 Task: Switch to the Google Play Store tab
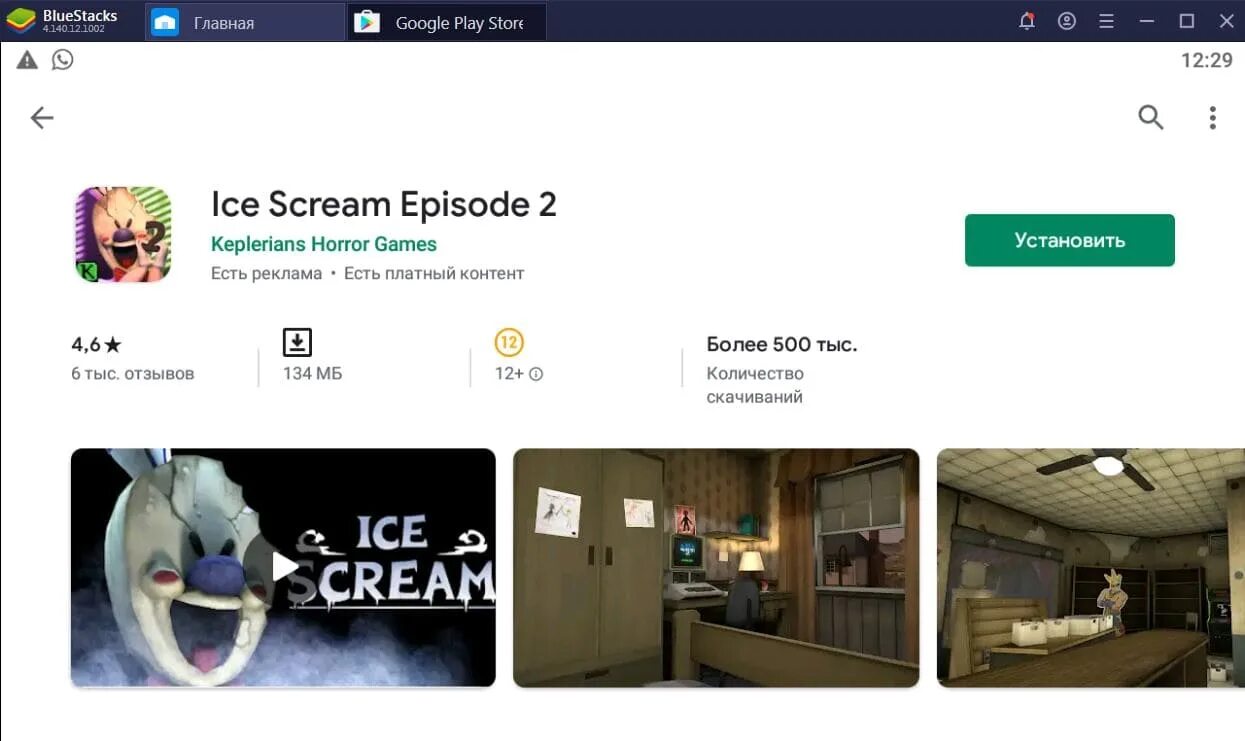[x=447, y=22]
